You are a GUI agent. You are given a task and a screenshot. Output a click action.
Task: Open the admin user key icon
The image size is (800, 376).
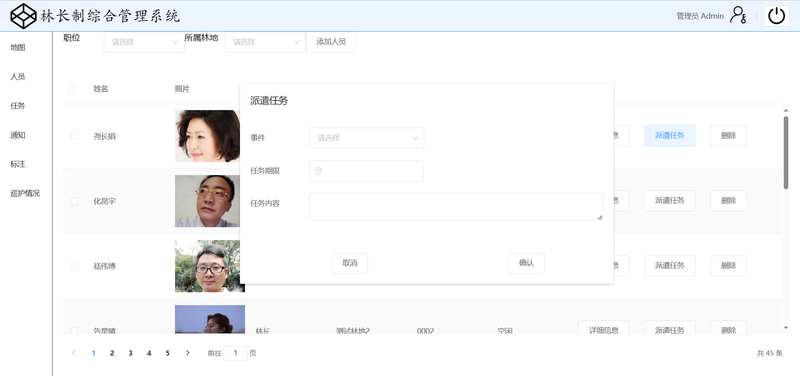[x=738, y=15]
